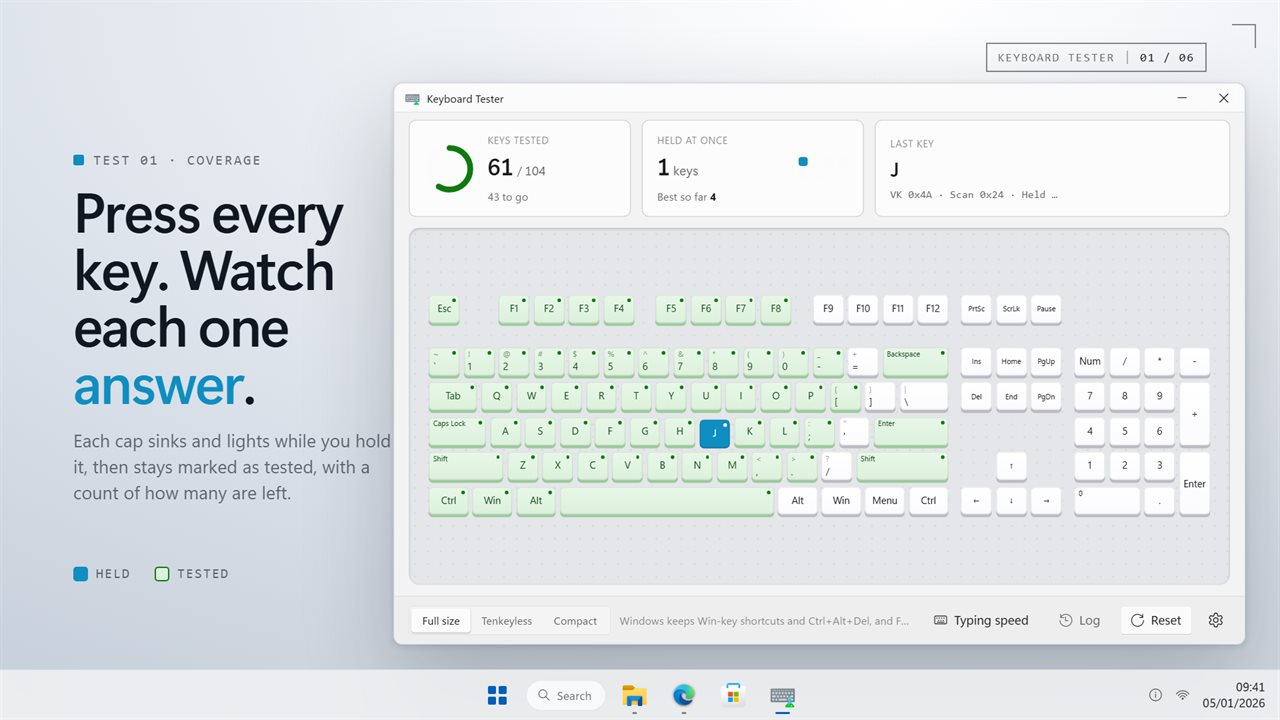Switch to the Compact layout
The width and height of the screenshot is (1280, 720).
point(575,621)
